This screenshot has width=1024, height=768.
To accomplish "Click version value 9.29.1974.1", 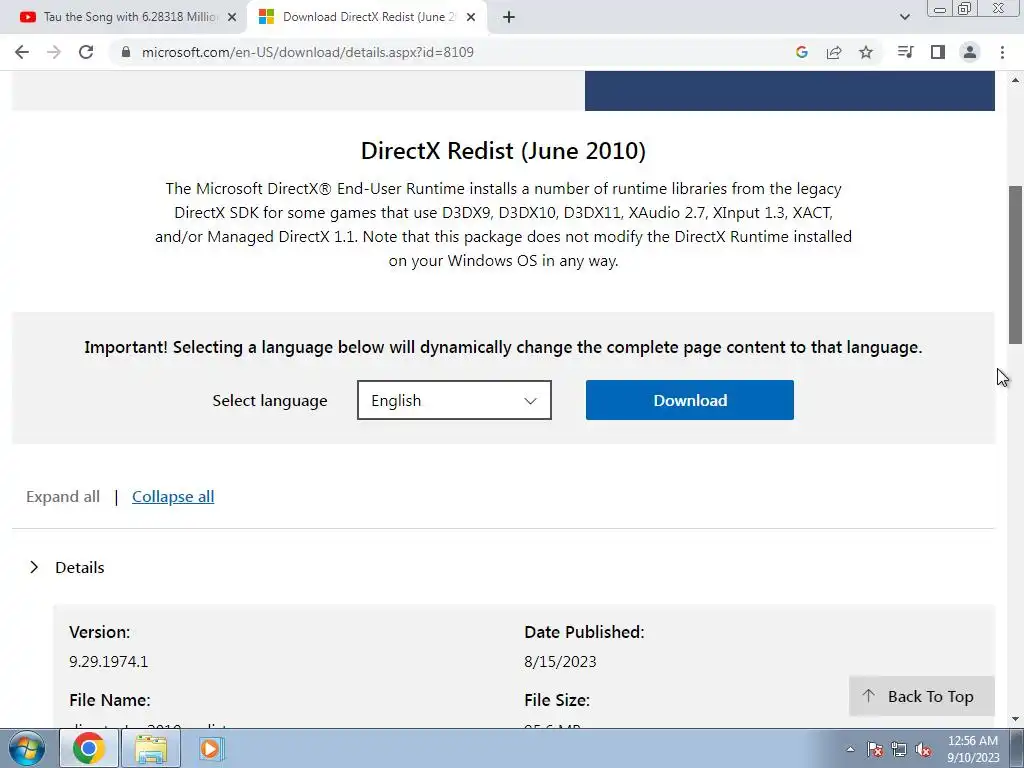I will pyautogui.click(x=108, y=662).
